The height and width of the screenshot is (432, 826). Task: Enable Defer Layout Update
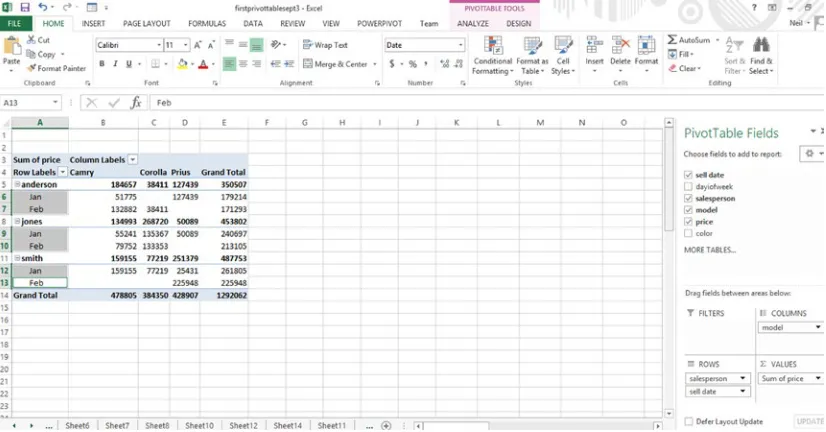click(x=688, y=421)
